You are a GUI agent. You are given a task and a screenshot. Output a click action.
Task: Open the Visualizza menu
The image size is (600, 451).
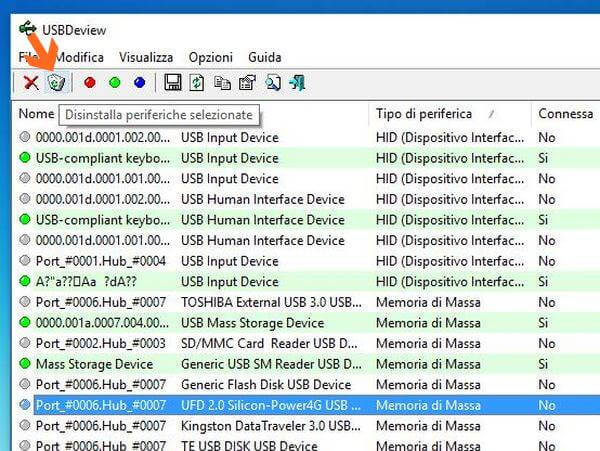click(146, 57)
